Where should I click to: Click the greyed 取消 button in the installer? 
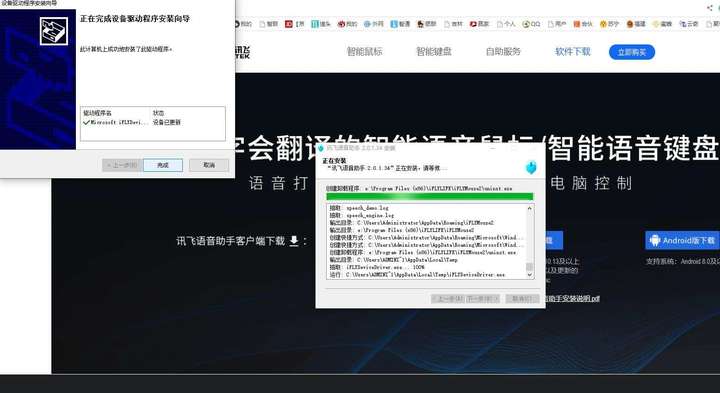(x=522, y=299)
